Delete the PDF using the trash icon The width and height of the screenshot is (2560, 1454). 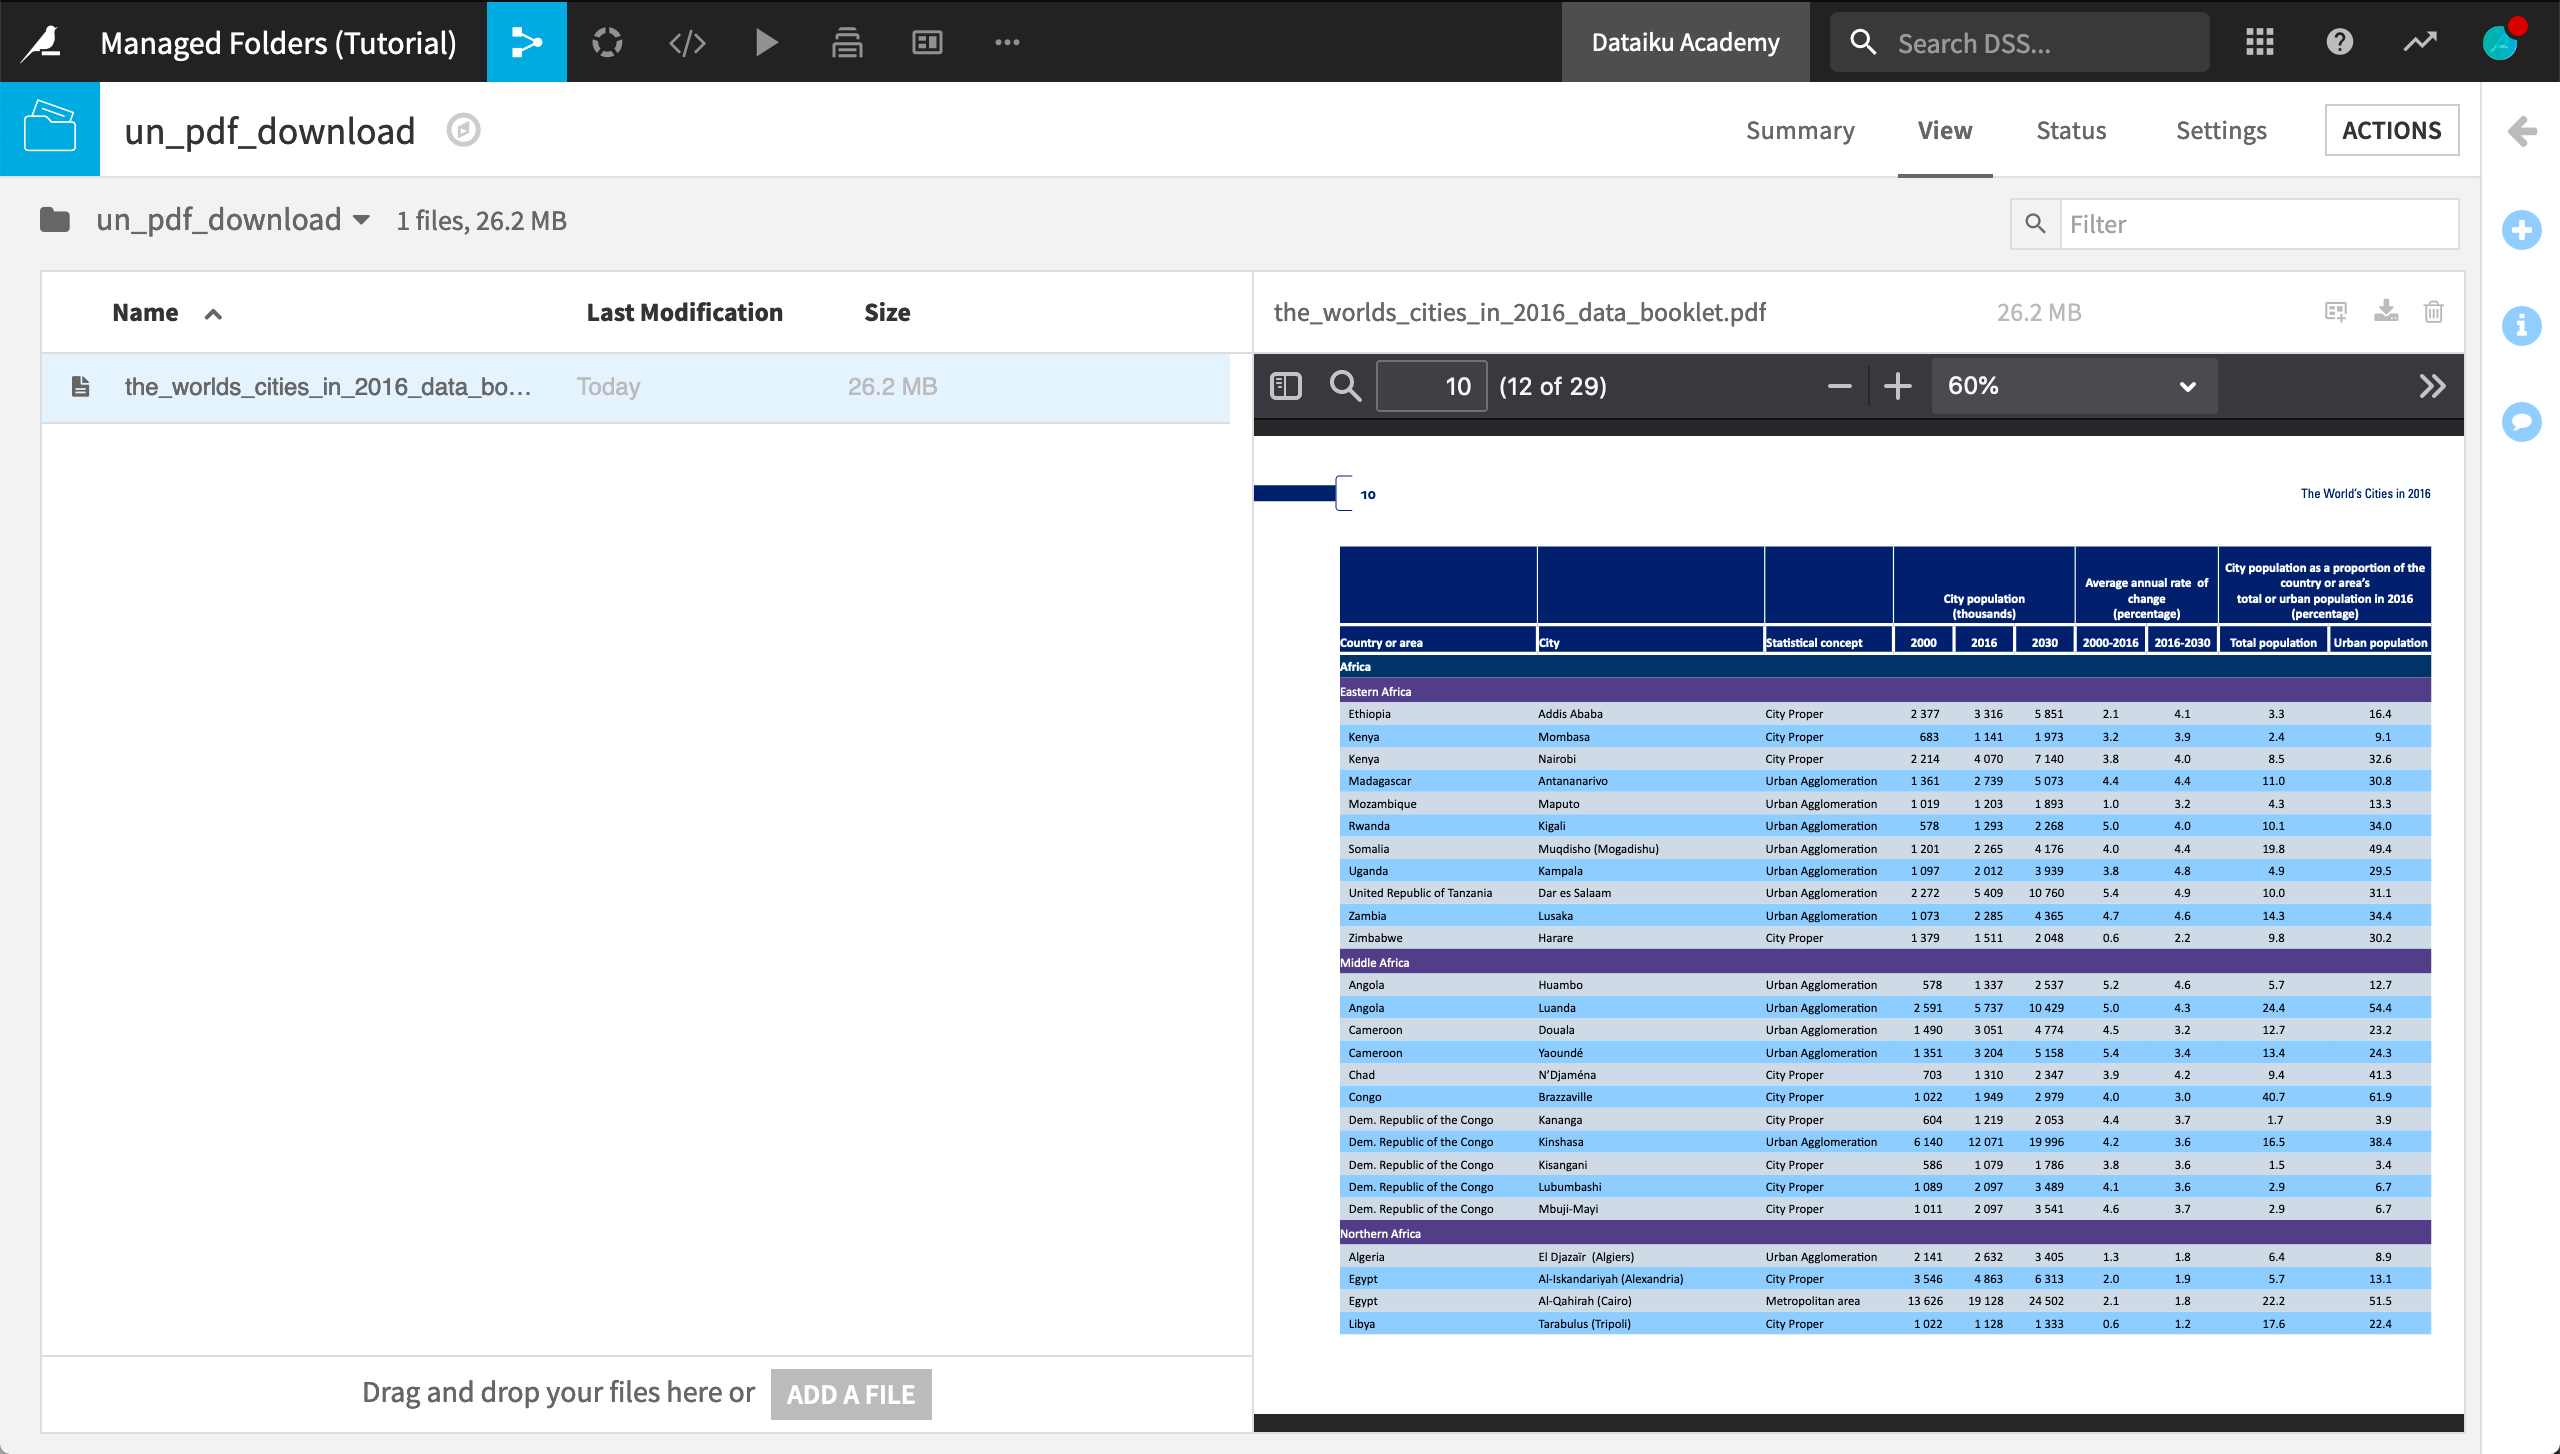[x=2433, y=311]
